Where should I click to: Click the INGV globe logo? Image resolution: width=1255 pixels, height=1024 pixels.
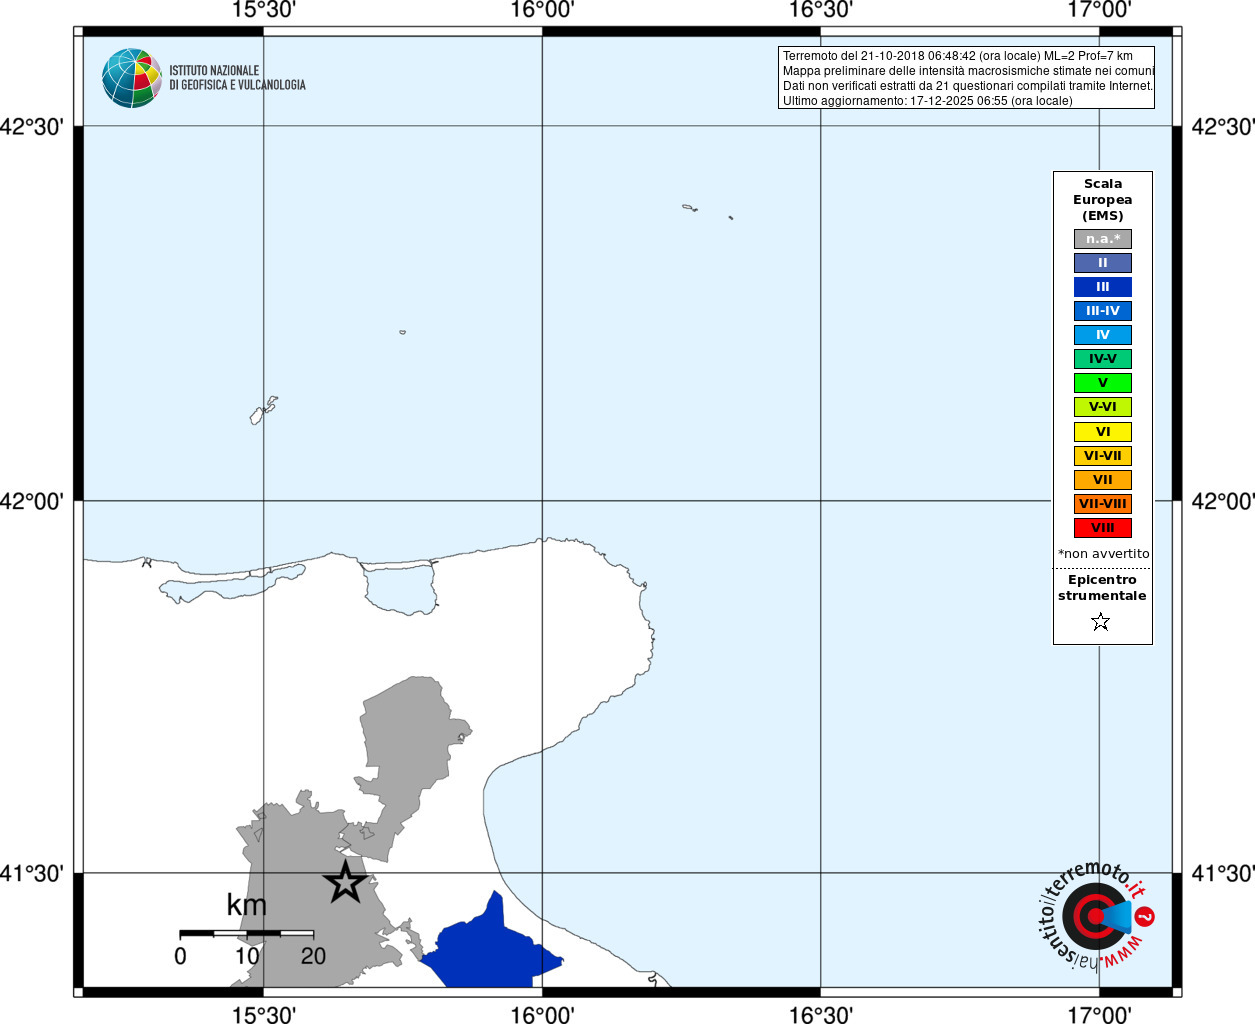click(131, 78)
